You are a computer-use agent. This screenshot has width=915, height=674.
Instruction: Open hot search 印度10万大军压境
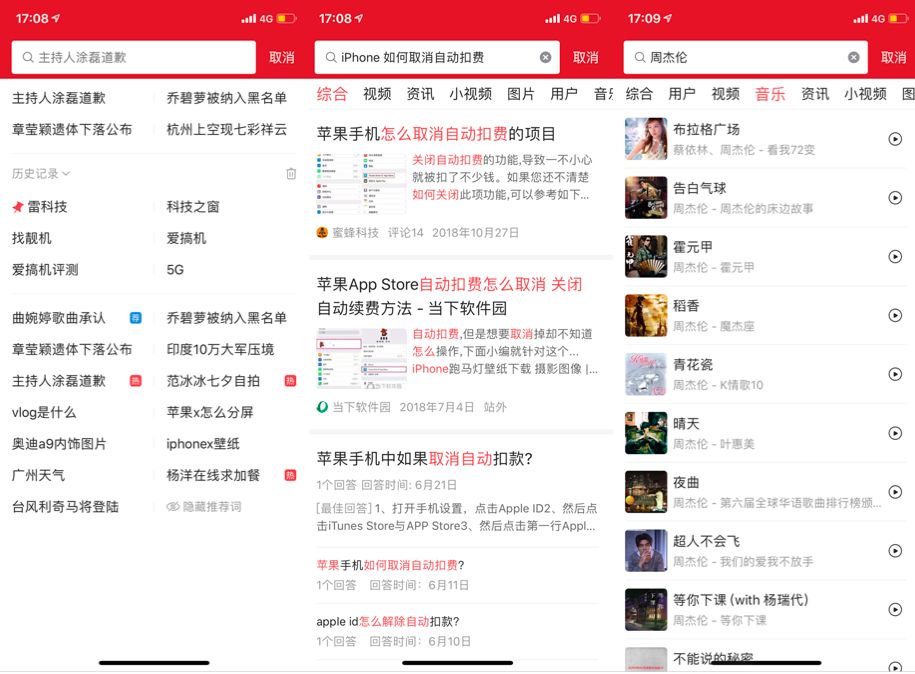click(x=220, y=349)
